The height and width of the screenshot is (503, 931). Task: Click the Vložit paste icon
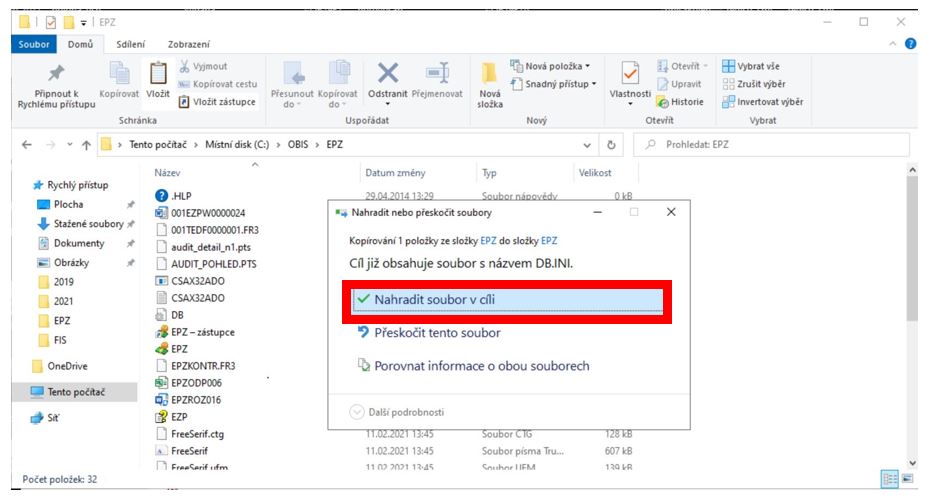[157, 75]
